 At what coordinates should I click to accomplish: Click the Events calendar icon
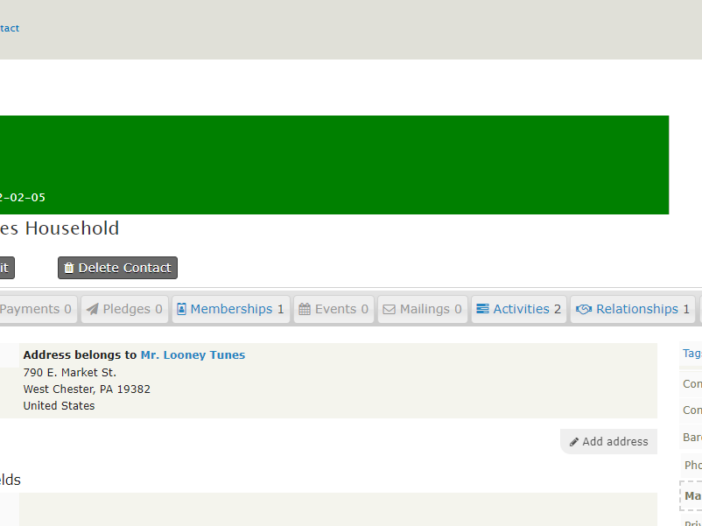pyautogui.click(x=304, y=310)
